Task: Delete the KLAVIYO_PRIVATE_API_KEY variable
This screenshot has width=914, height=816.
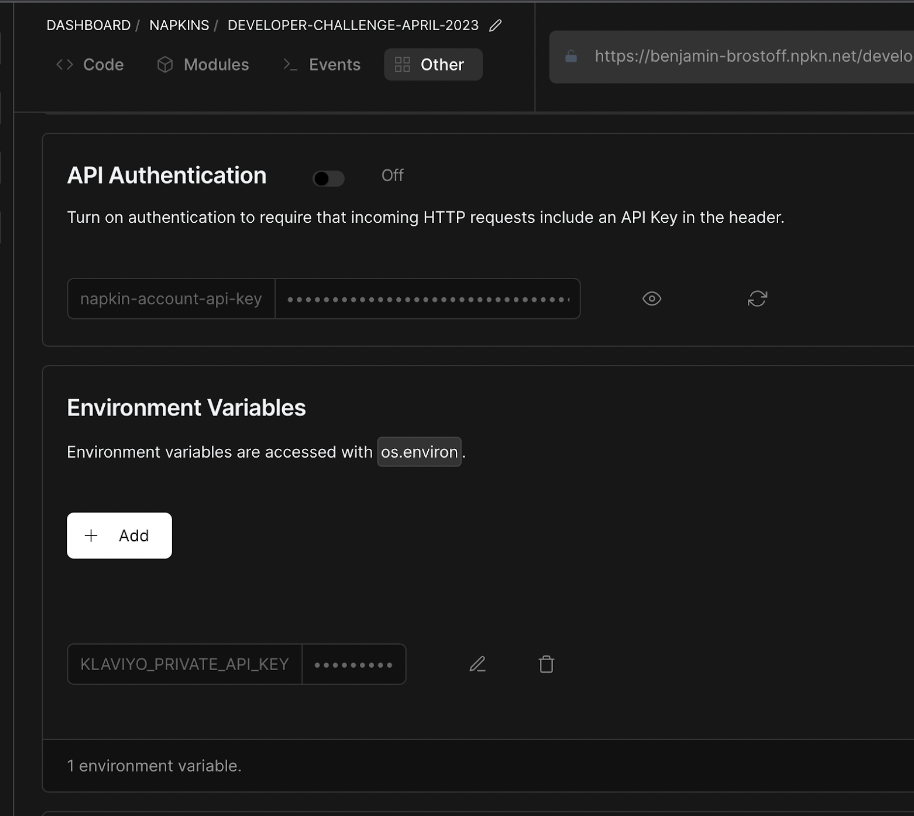Action: pos(546,664)
